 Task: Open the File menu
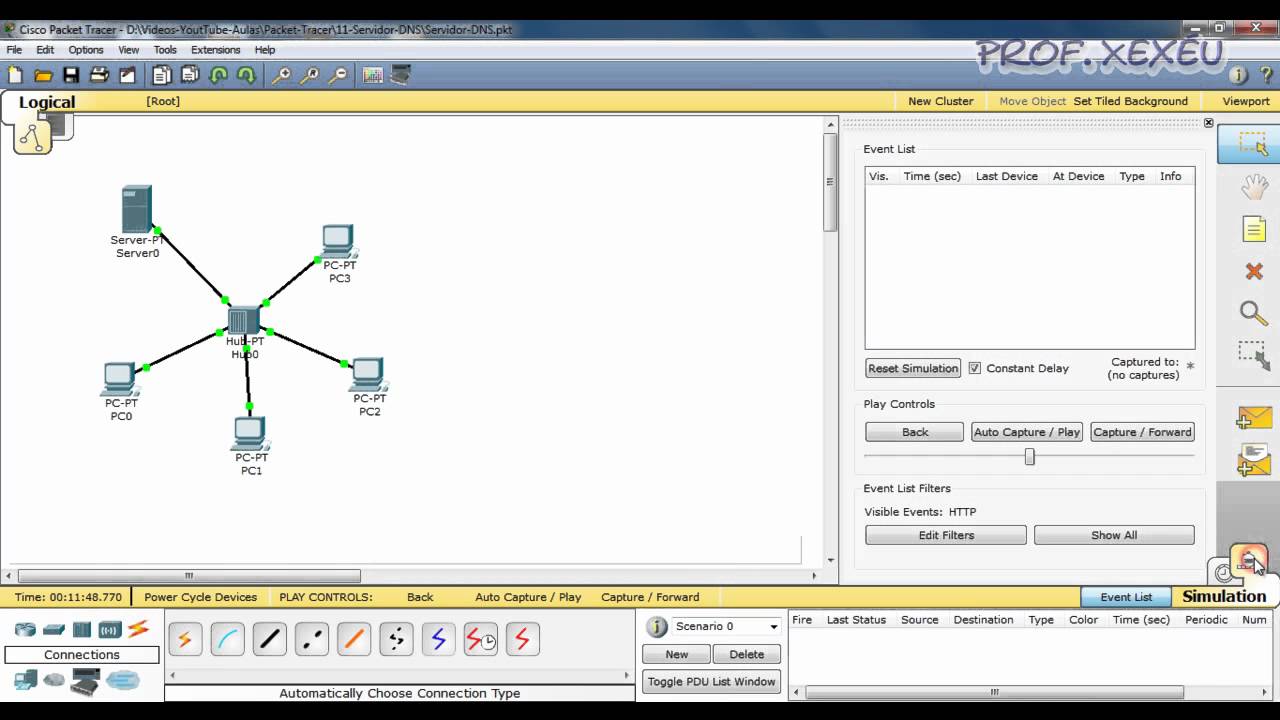14,50
